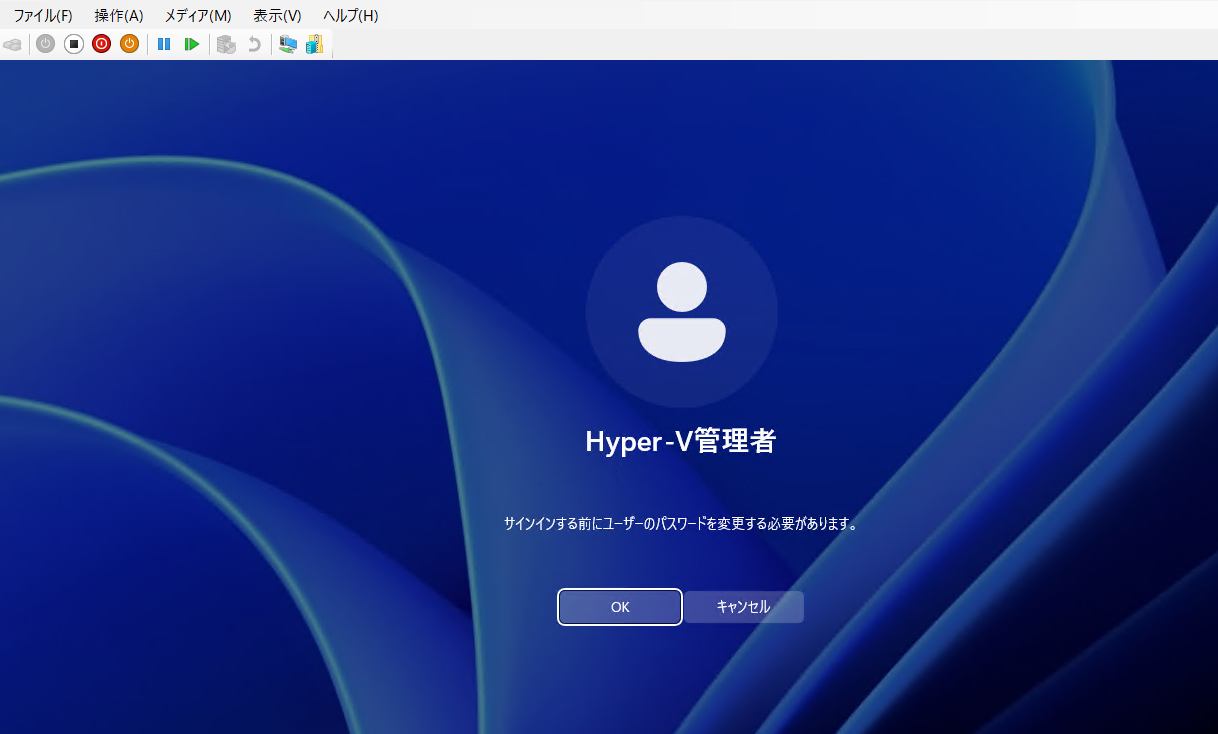Reset the VM with the green play icon
This screenshot has width=1218, height=734.
pyautogui.click(x=192, y=44)
